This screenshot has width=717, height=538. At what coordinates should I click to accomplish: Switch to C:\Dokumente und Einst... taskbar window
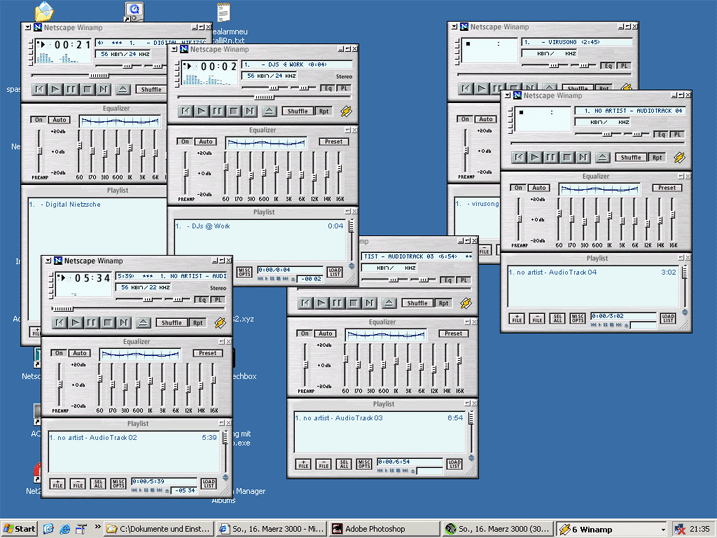pyautogui.click(x=159, y=529)
